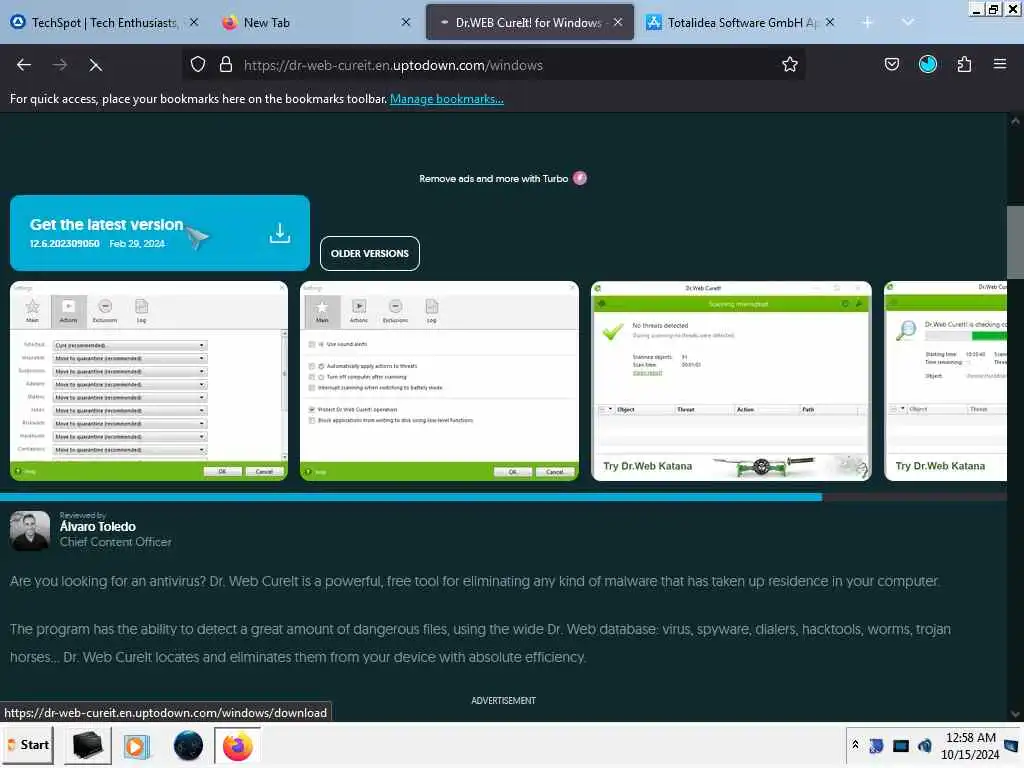Viewport: 1024px width, 768px height.
Task: Open the OLDER VERSIONS button
Action: coord(370,253)
